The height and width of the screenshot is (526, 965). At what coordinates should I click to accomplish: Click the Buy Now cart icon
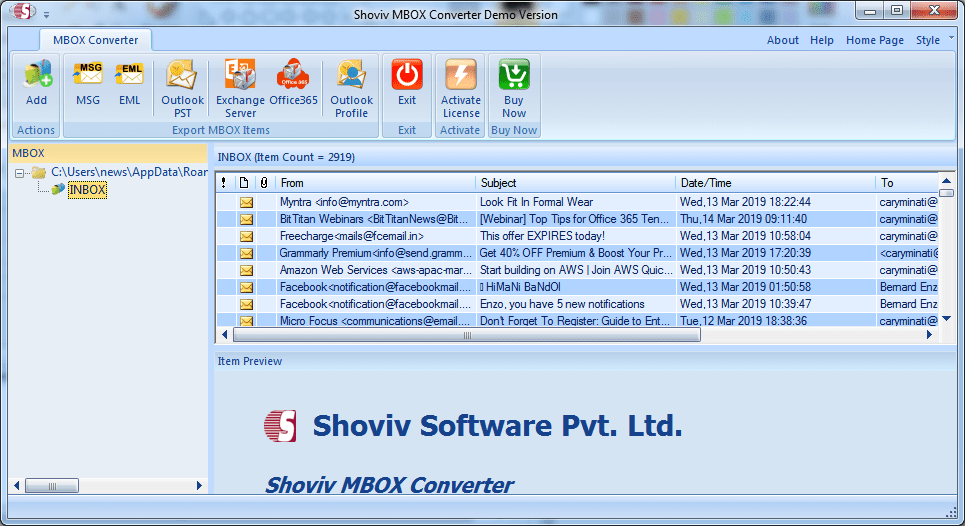pyautogui.click(x=514, y=74)
